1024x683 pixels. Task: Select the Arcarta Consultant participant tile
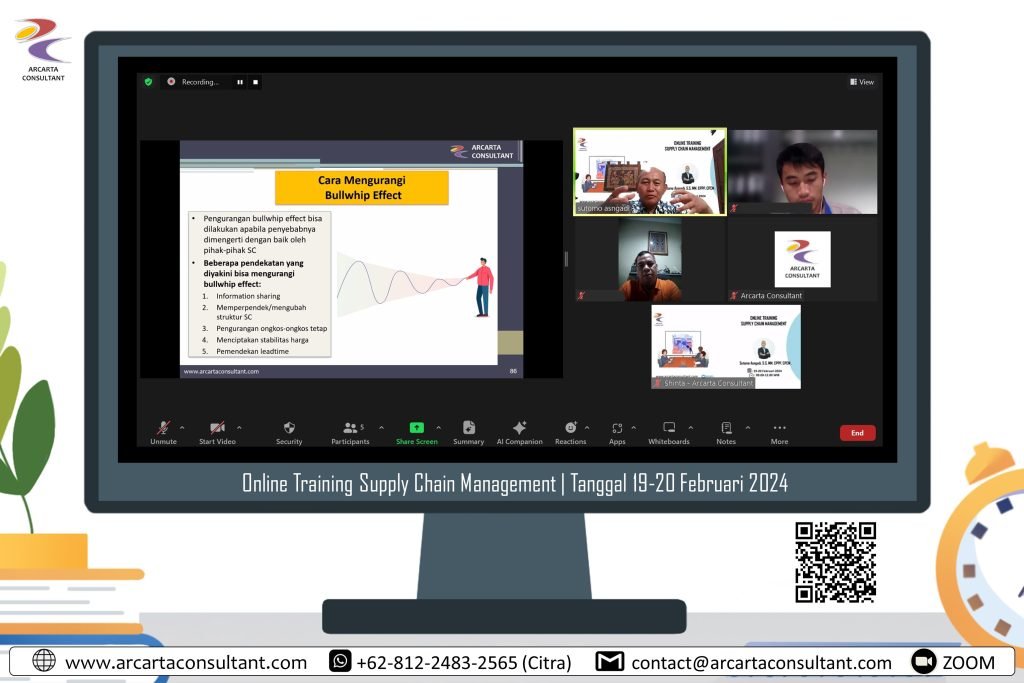[x=802, y=260]
